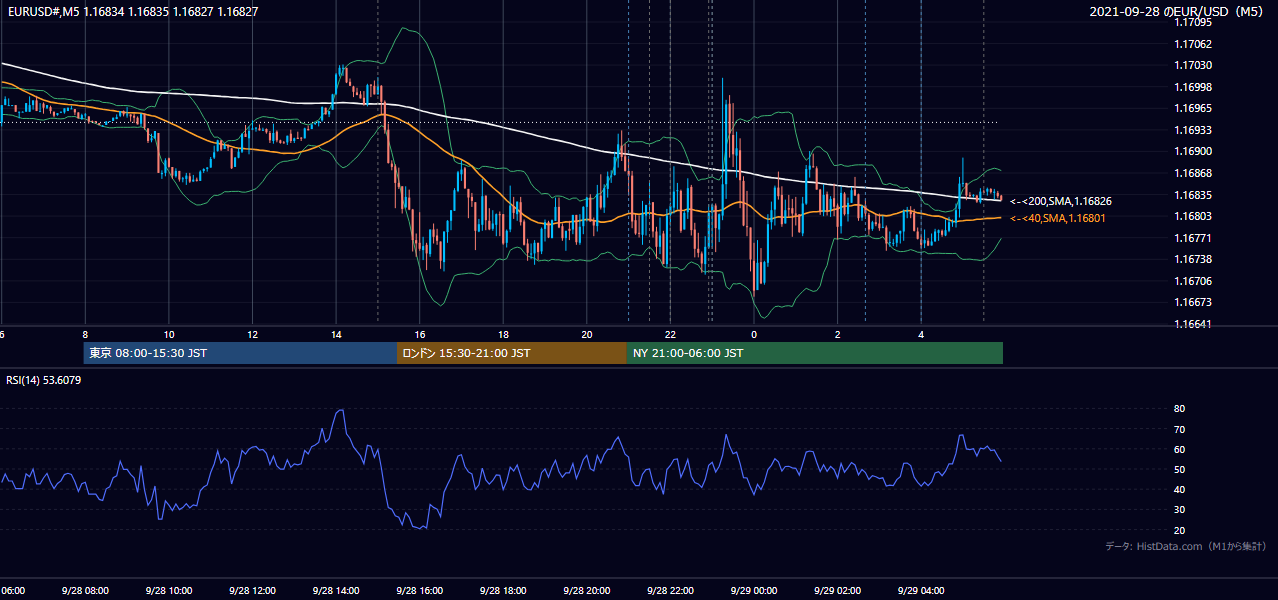Click the 9/28 16:00 bottom time label
The width and height of the screenshot is (1278, 600).
[x=419, y=590]
